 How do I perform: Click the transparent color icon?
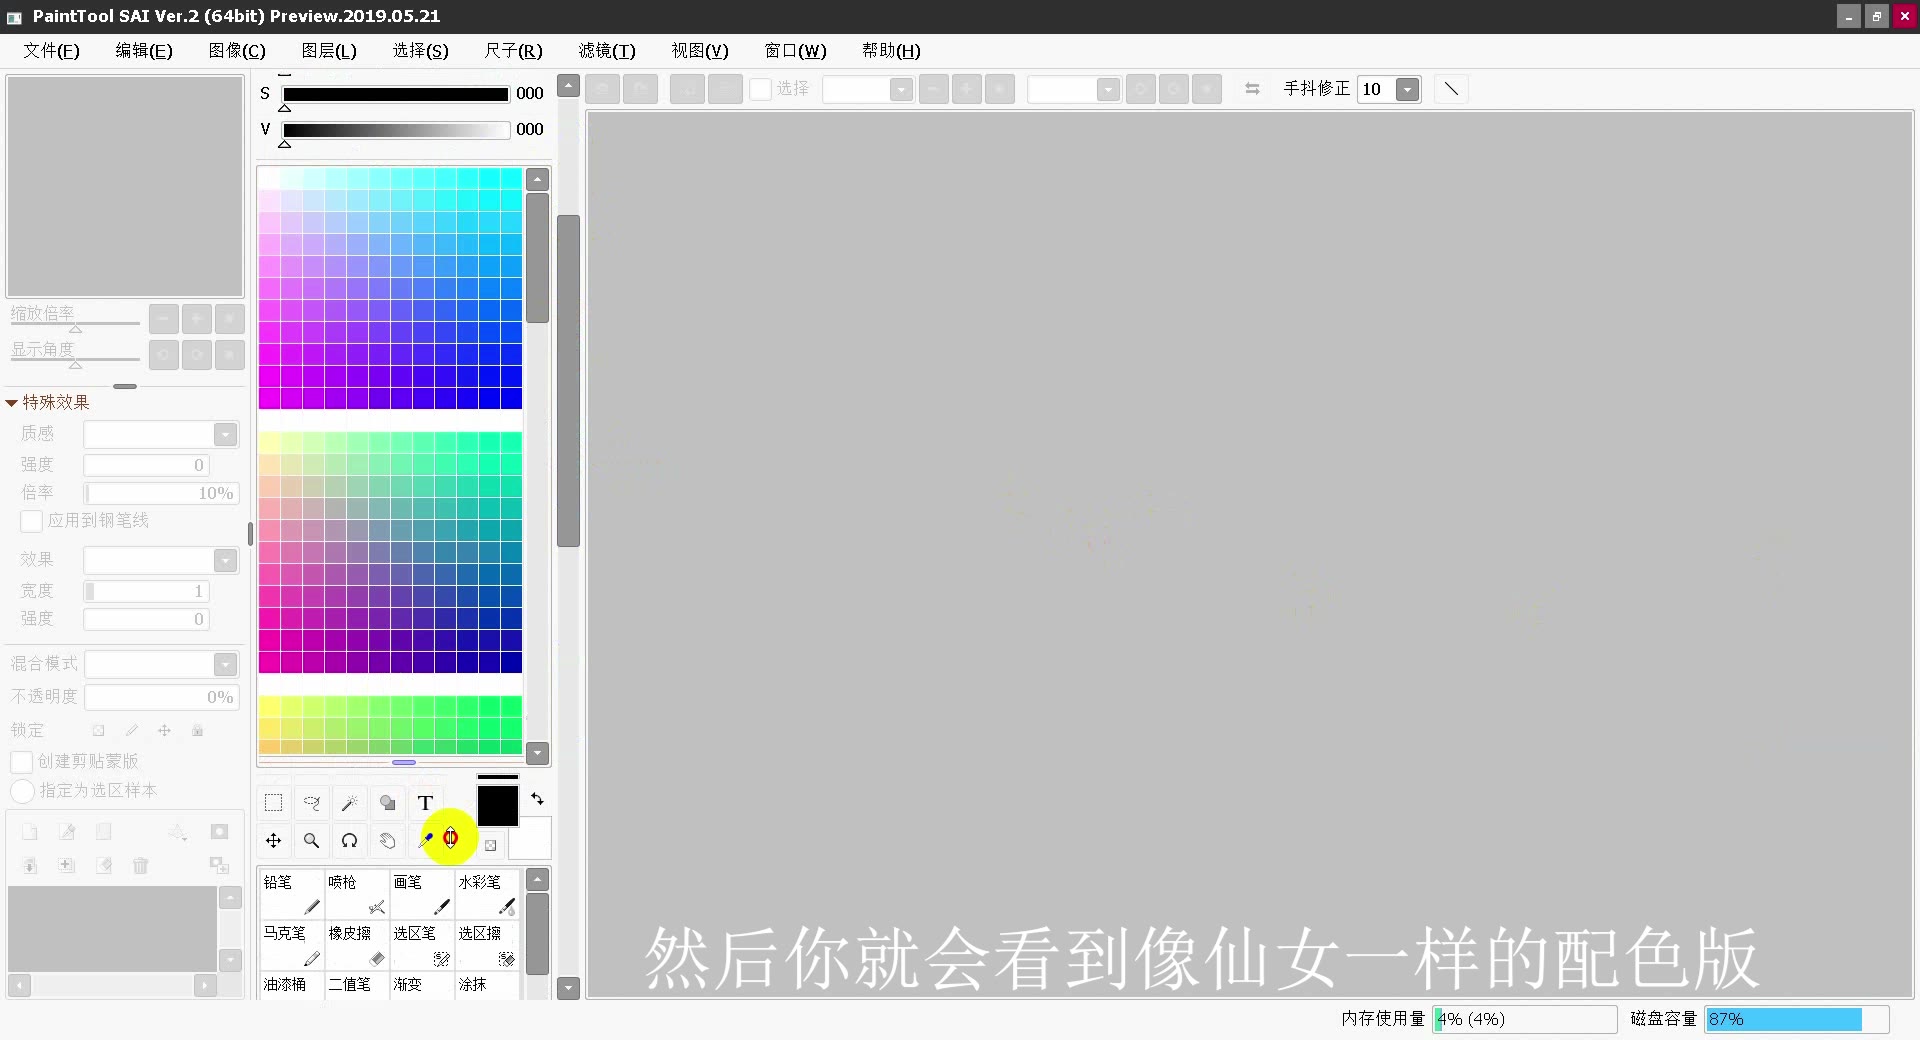click(x=490, y=845)
